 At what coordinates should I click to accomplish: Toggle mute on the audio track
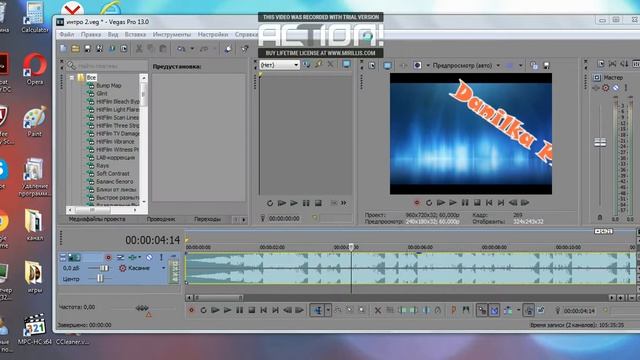(149, 257)
